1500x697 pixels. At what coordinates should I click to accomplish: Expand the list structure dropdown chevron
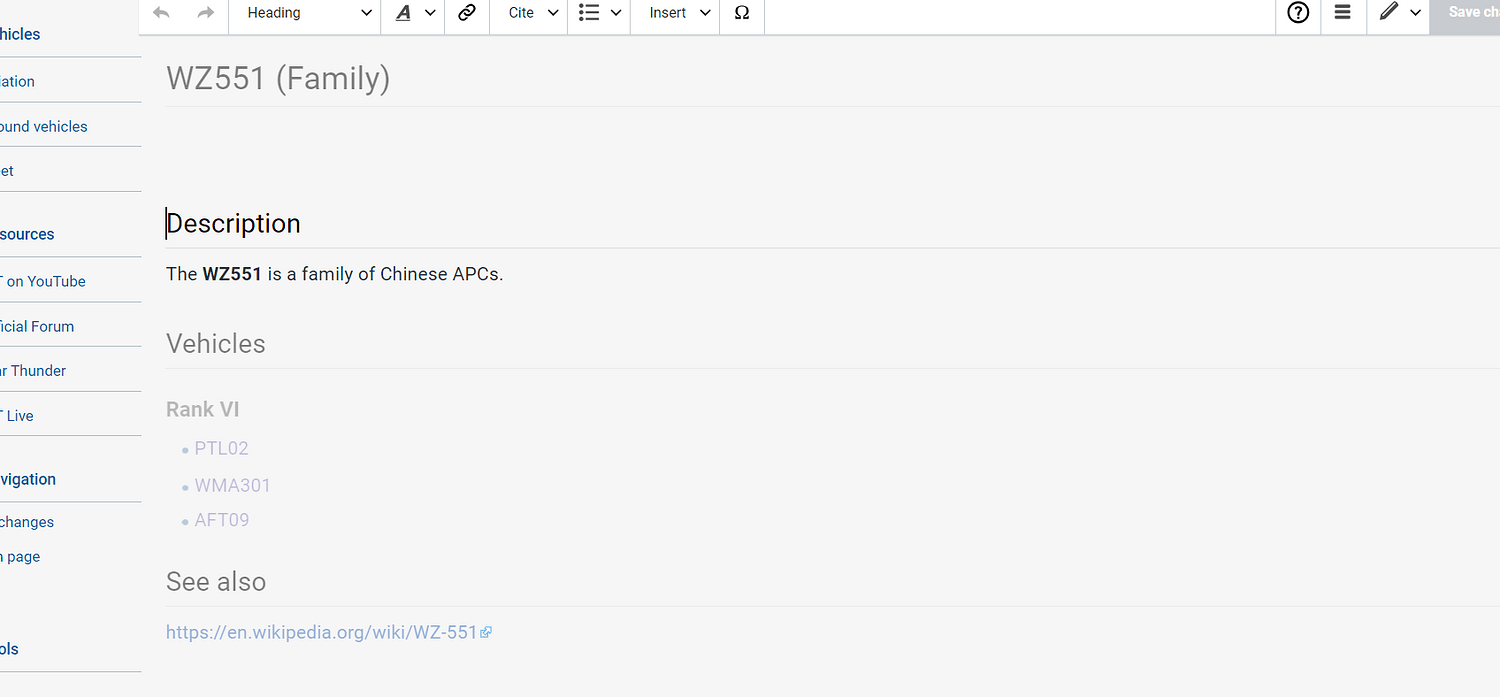point(616,12)
